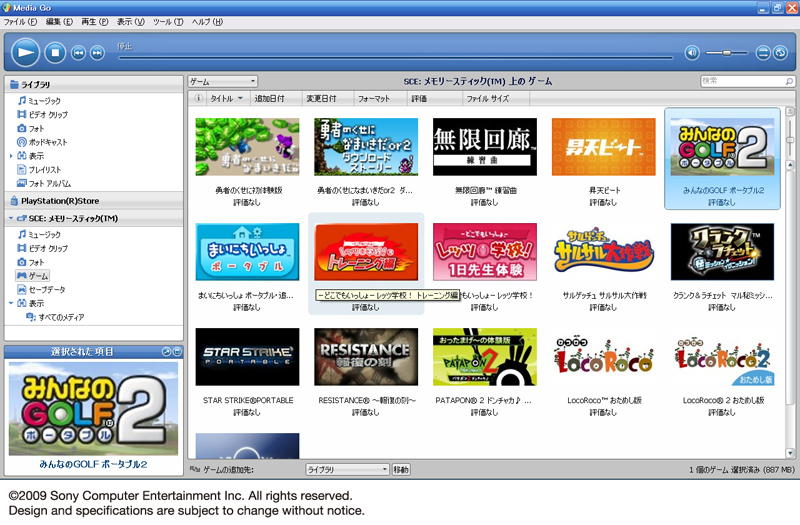Select みんなのGOLF ポータブル2 thumbnail in grid

722,147
